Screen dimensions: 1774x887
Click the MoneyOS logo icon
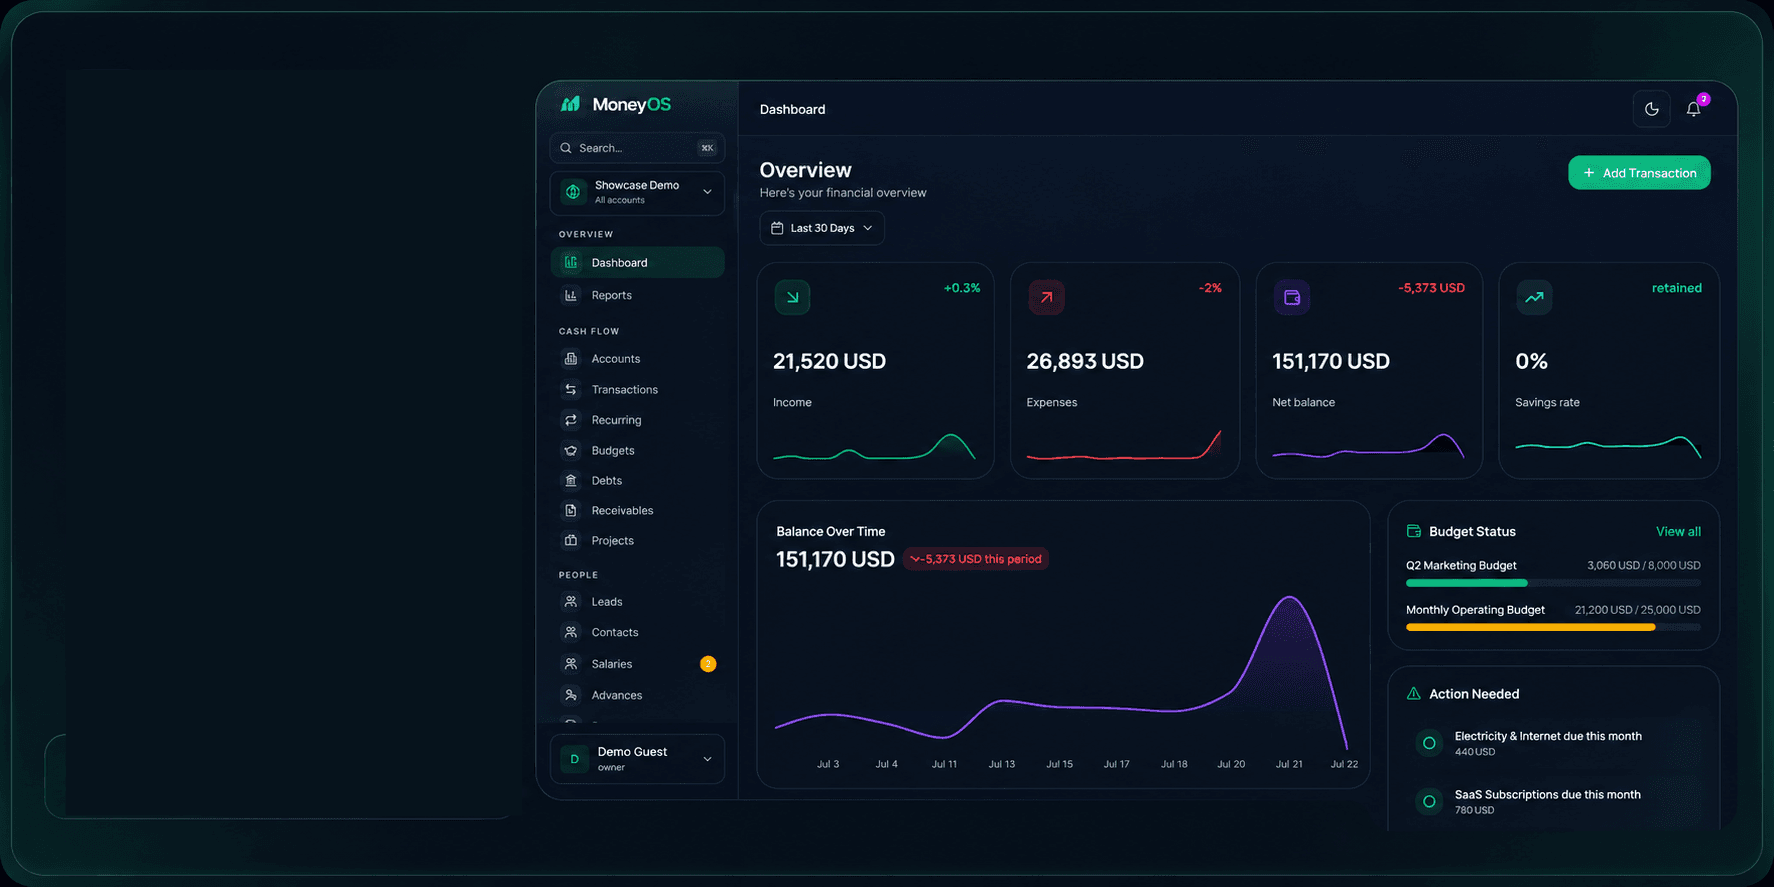[x=570, y=104]
